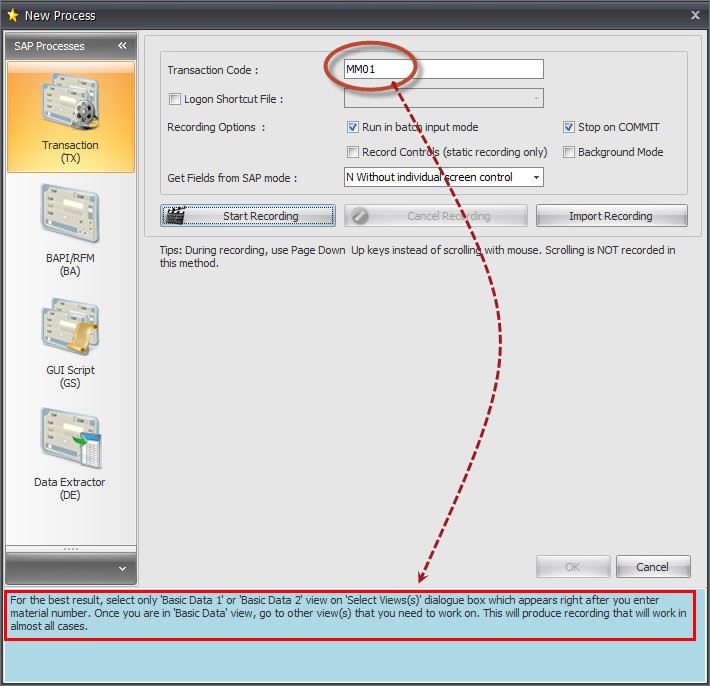Viewport: 710px width, 686px height.
Task: Uncheck Run in batch input mode
Action: coord(353,127)
